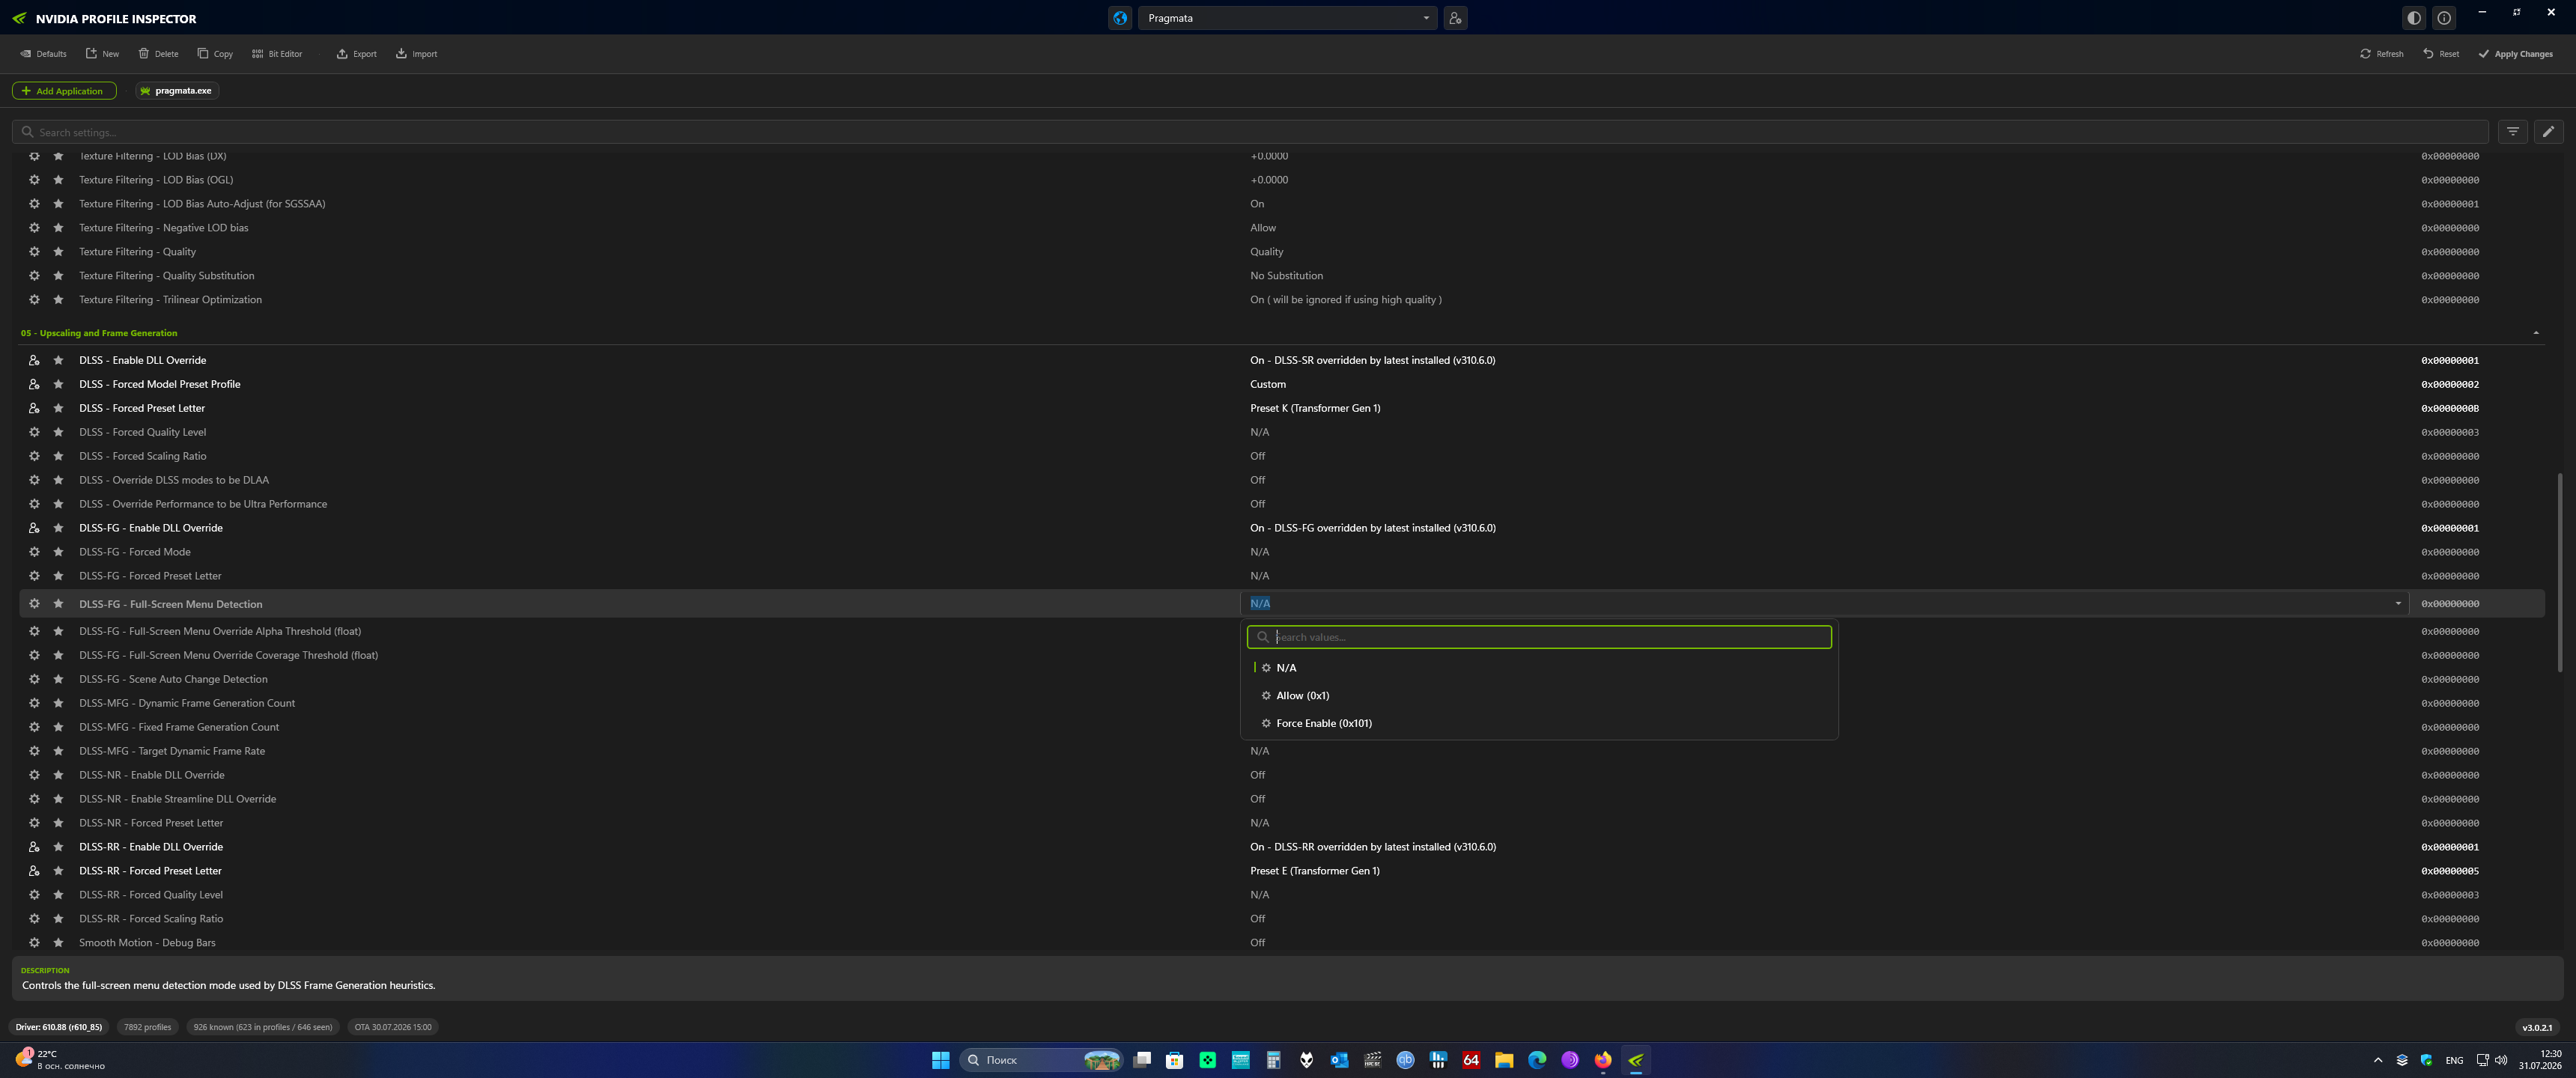Open the Pragmata profile dropdown

click(1287, 18)
